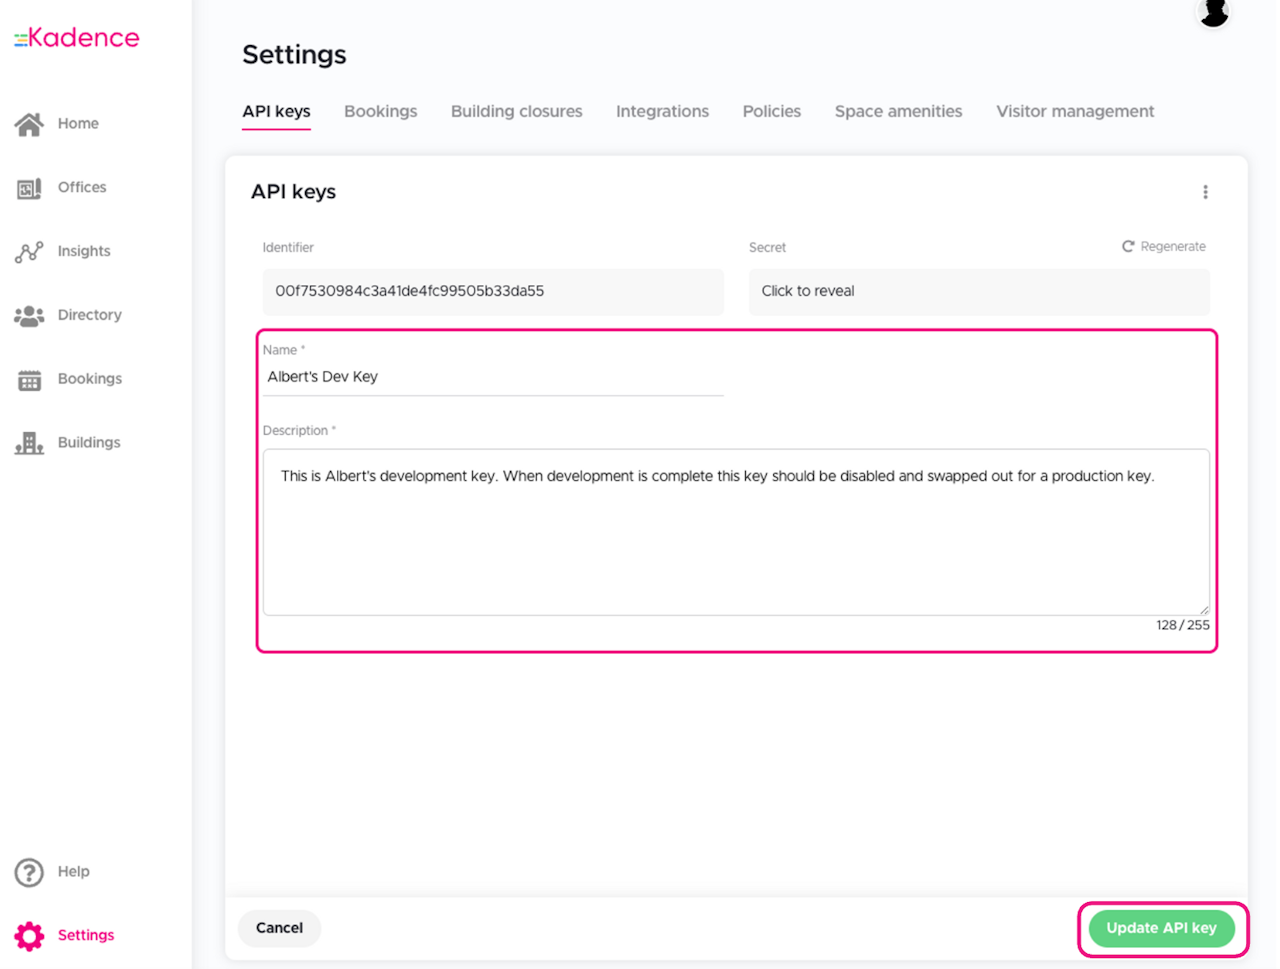Click the Home icon in sidebar
The width and height of the screenshot is (1280, 969).
(x=29, y=124)
